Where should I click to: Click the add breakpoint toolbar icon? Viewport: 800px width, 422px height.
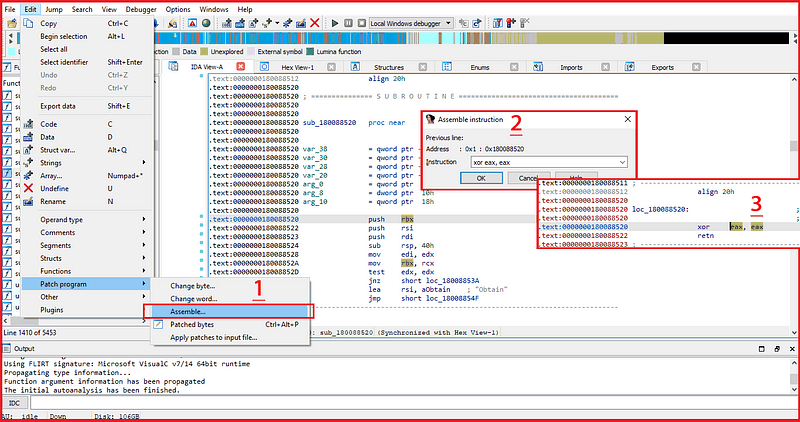pyautogui.click(x=510, y=23)
